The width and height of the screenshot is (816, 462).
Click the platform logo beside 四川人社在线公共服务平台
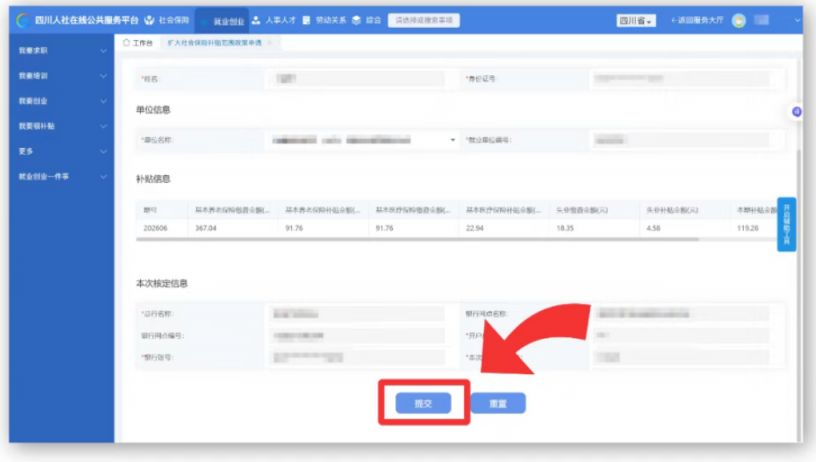pos(22,20)
